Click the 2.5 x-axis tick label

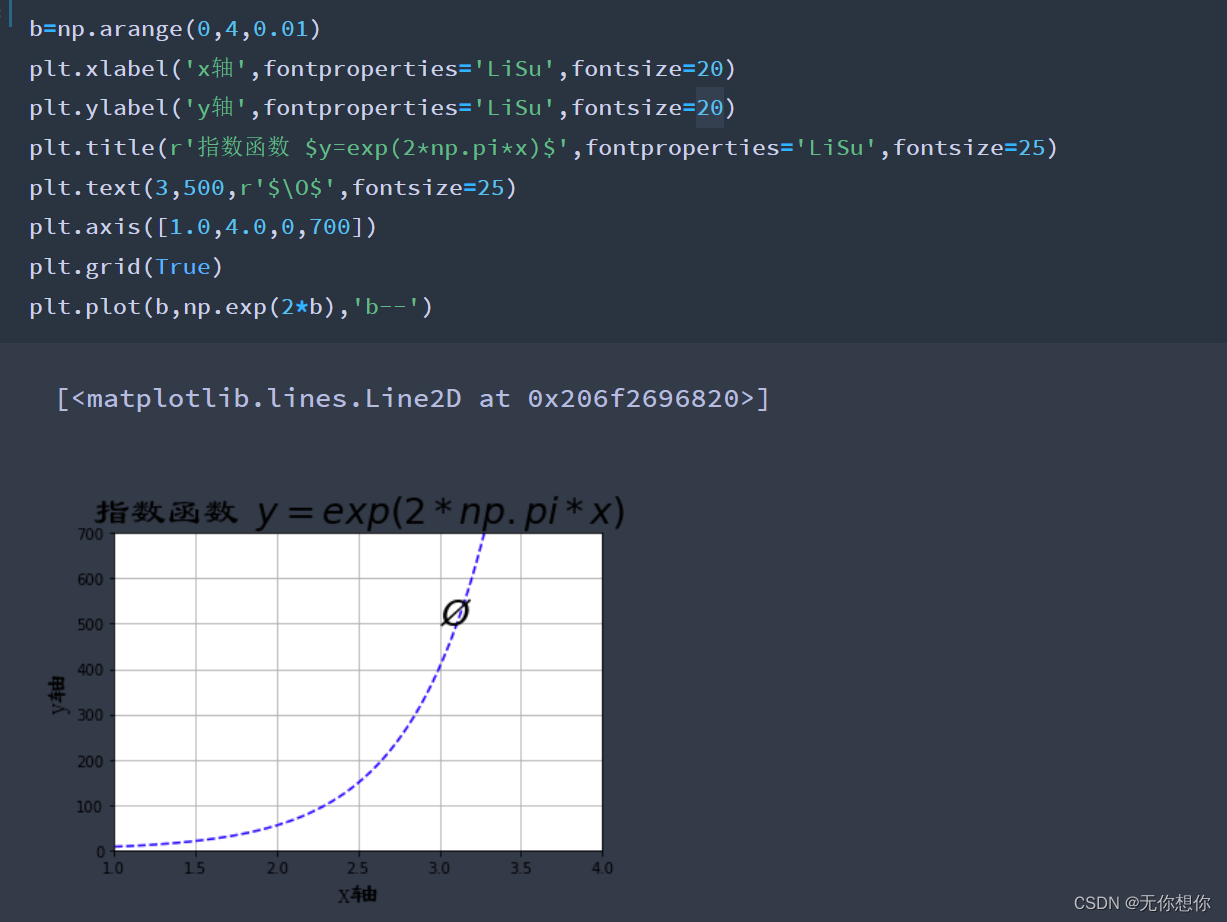tap(358, 868)
